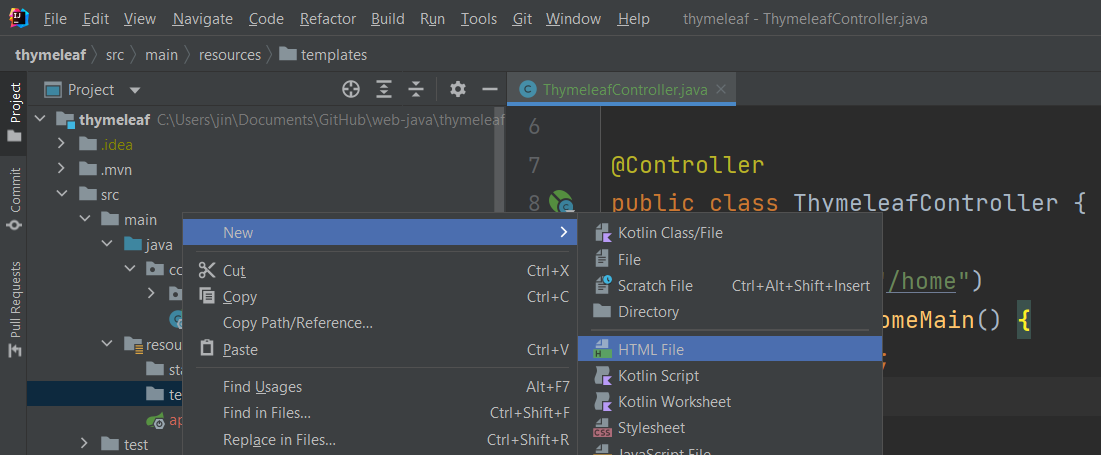Open the File menu

(55, 19)
